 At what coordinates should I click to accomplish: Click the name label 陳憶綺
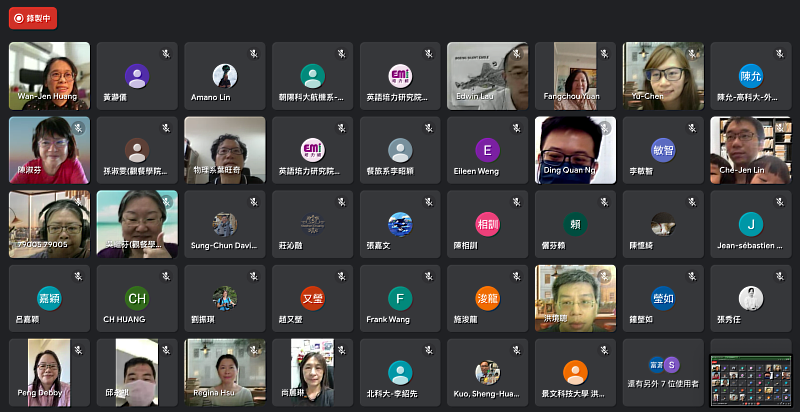click(x=641, y=245)
